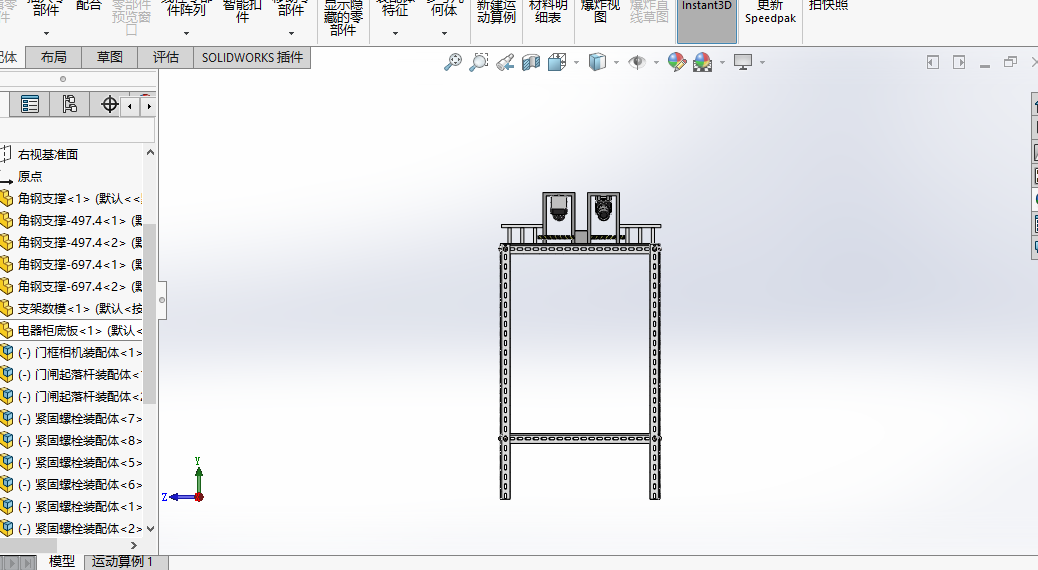The image size is (1038, 570).
Task: Select the 运动算例 1 bottom tab
Action: coord(126,561)
